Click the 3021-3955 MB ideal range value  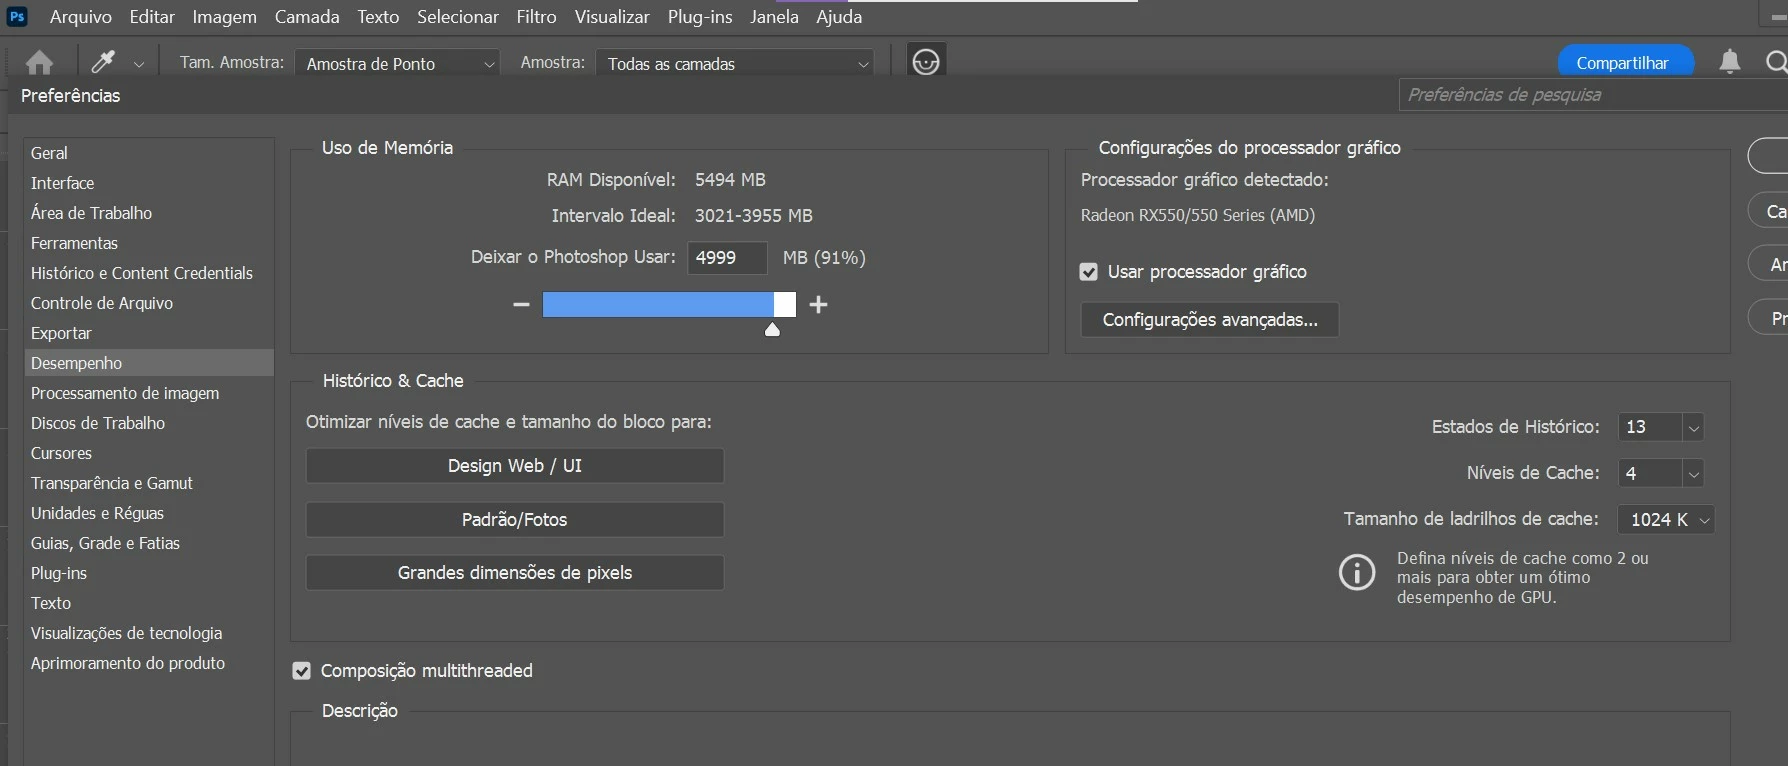(754, 216)
